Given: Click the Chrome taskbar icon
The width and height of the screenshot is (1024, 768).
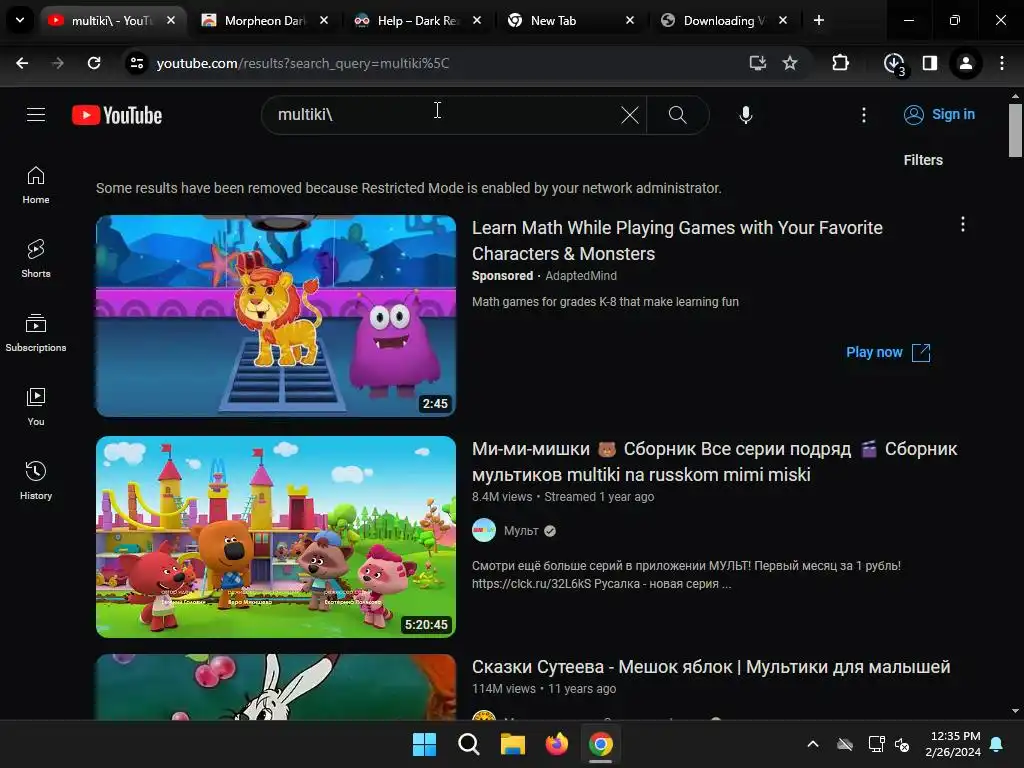Looking at the screenshot, I should (600, 744).
